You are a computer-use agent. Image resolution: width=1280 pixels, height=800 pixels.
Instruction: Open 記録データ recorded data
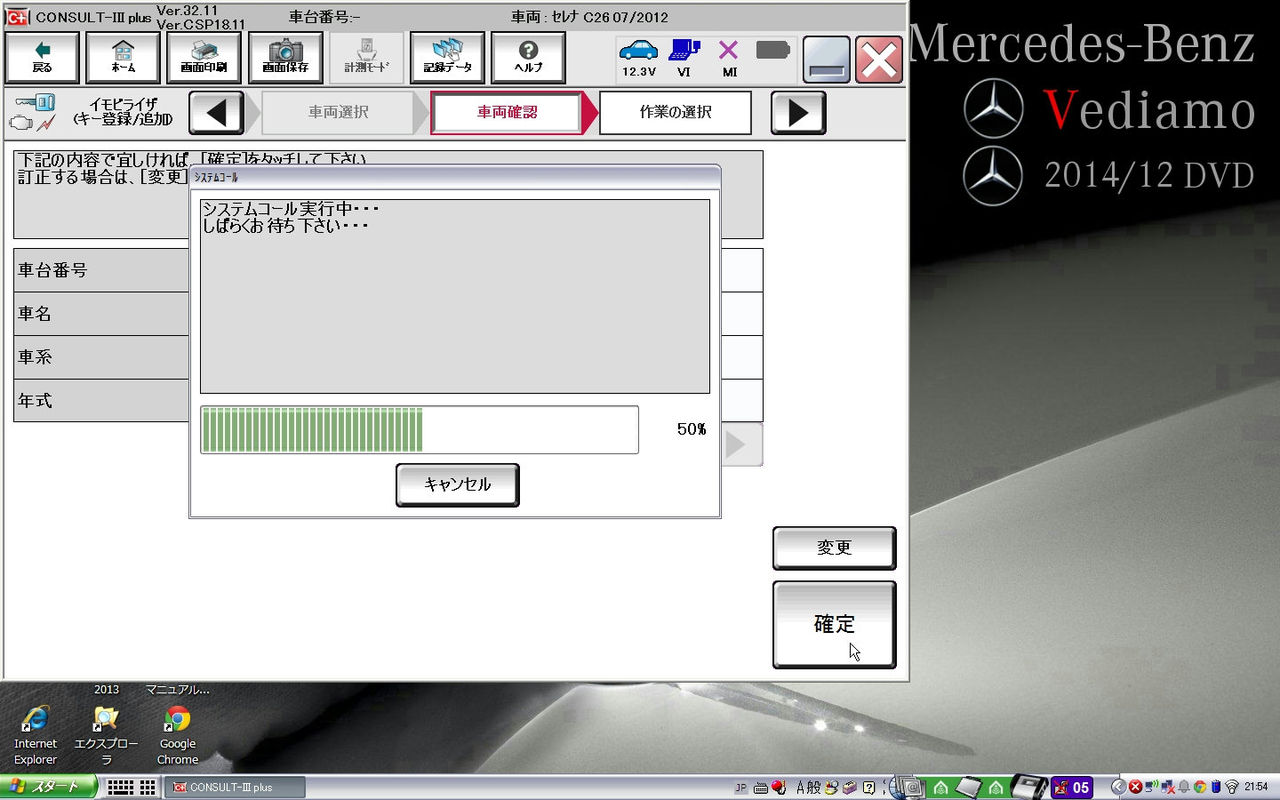447,58
